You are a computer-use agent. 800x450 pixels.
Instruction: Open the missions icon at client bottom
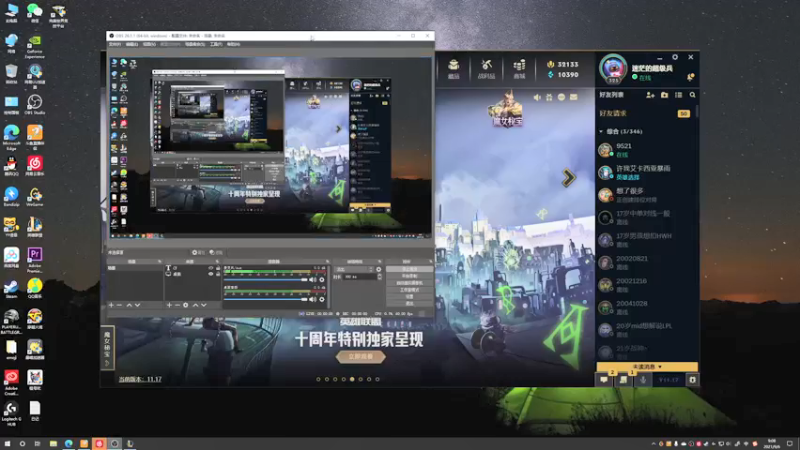623,380
